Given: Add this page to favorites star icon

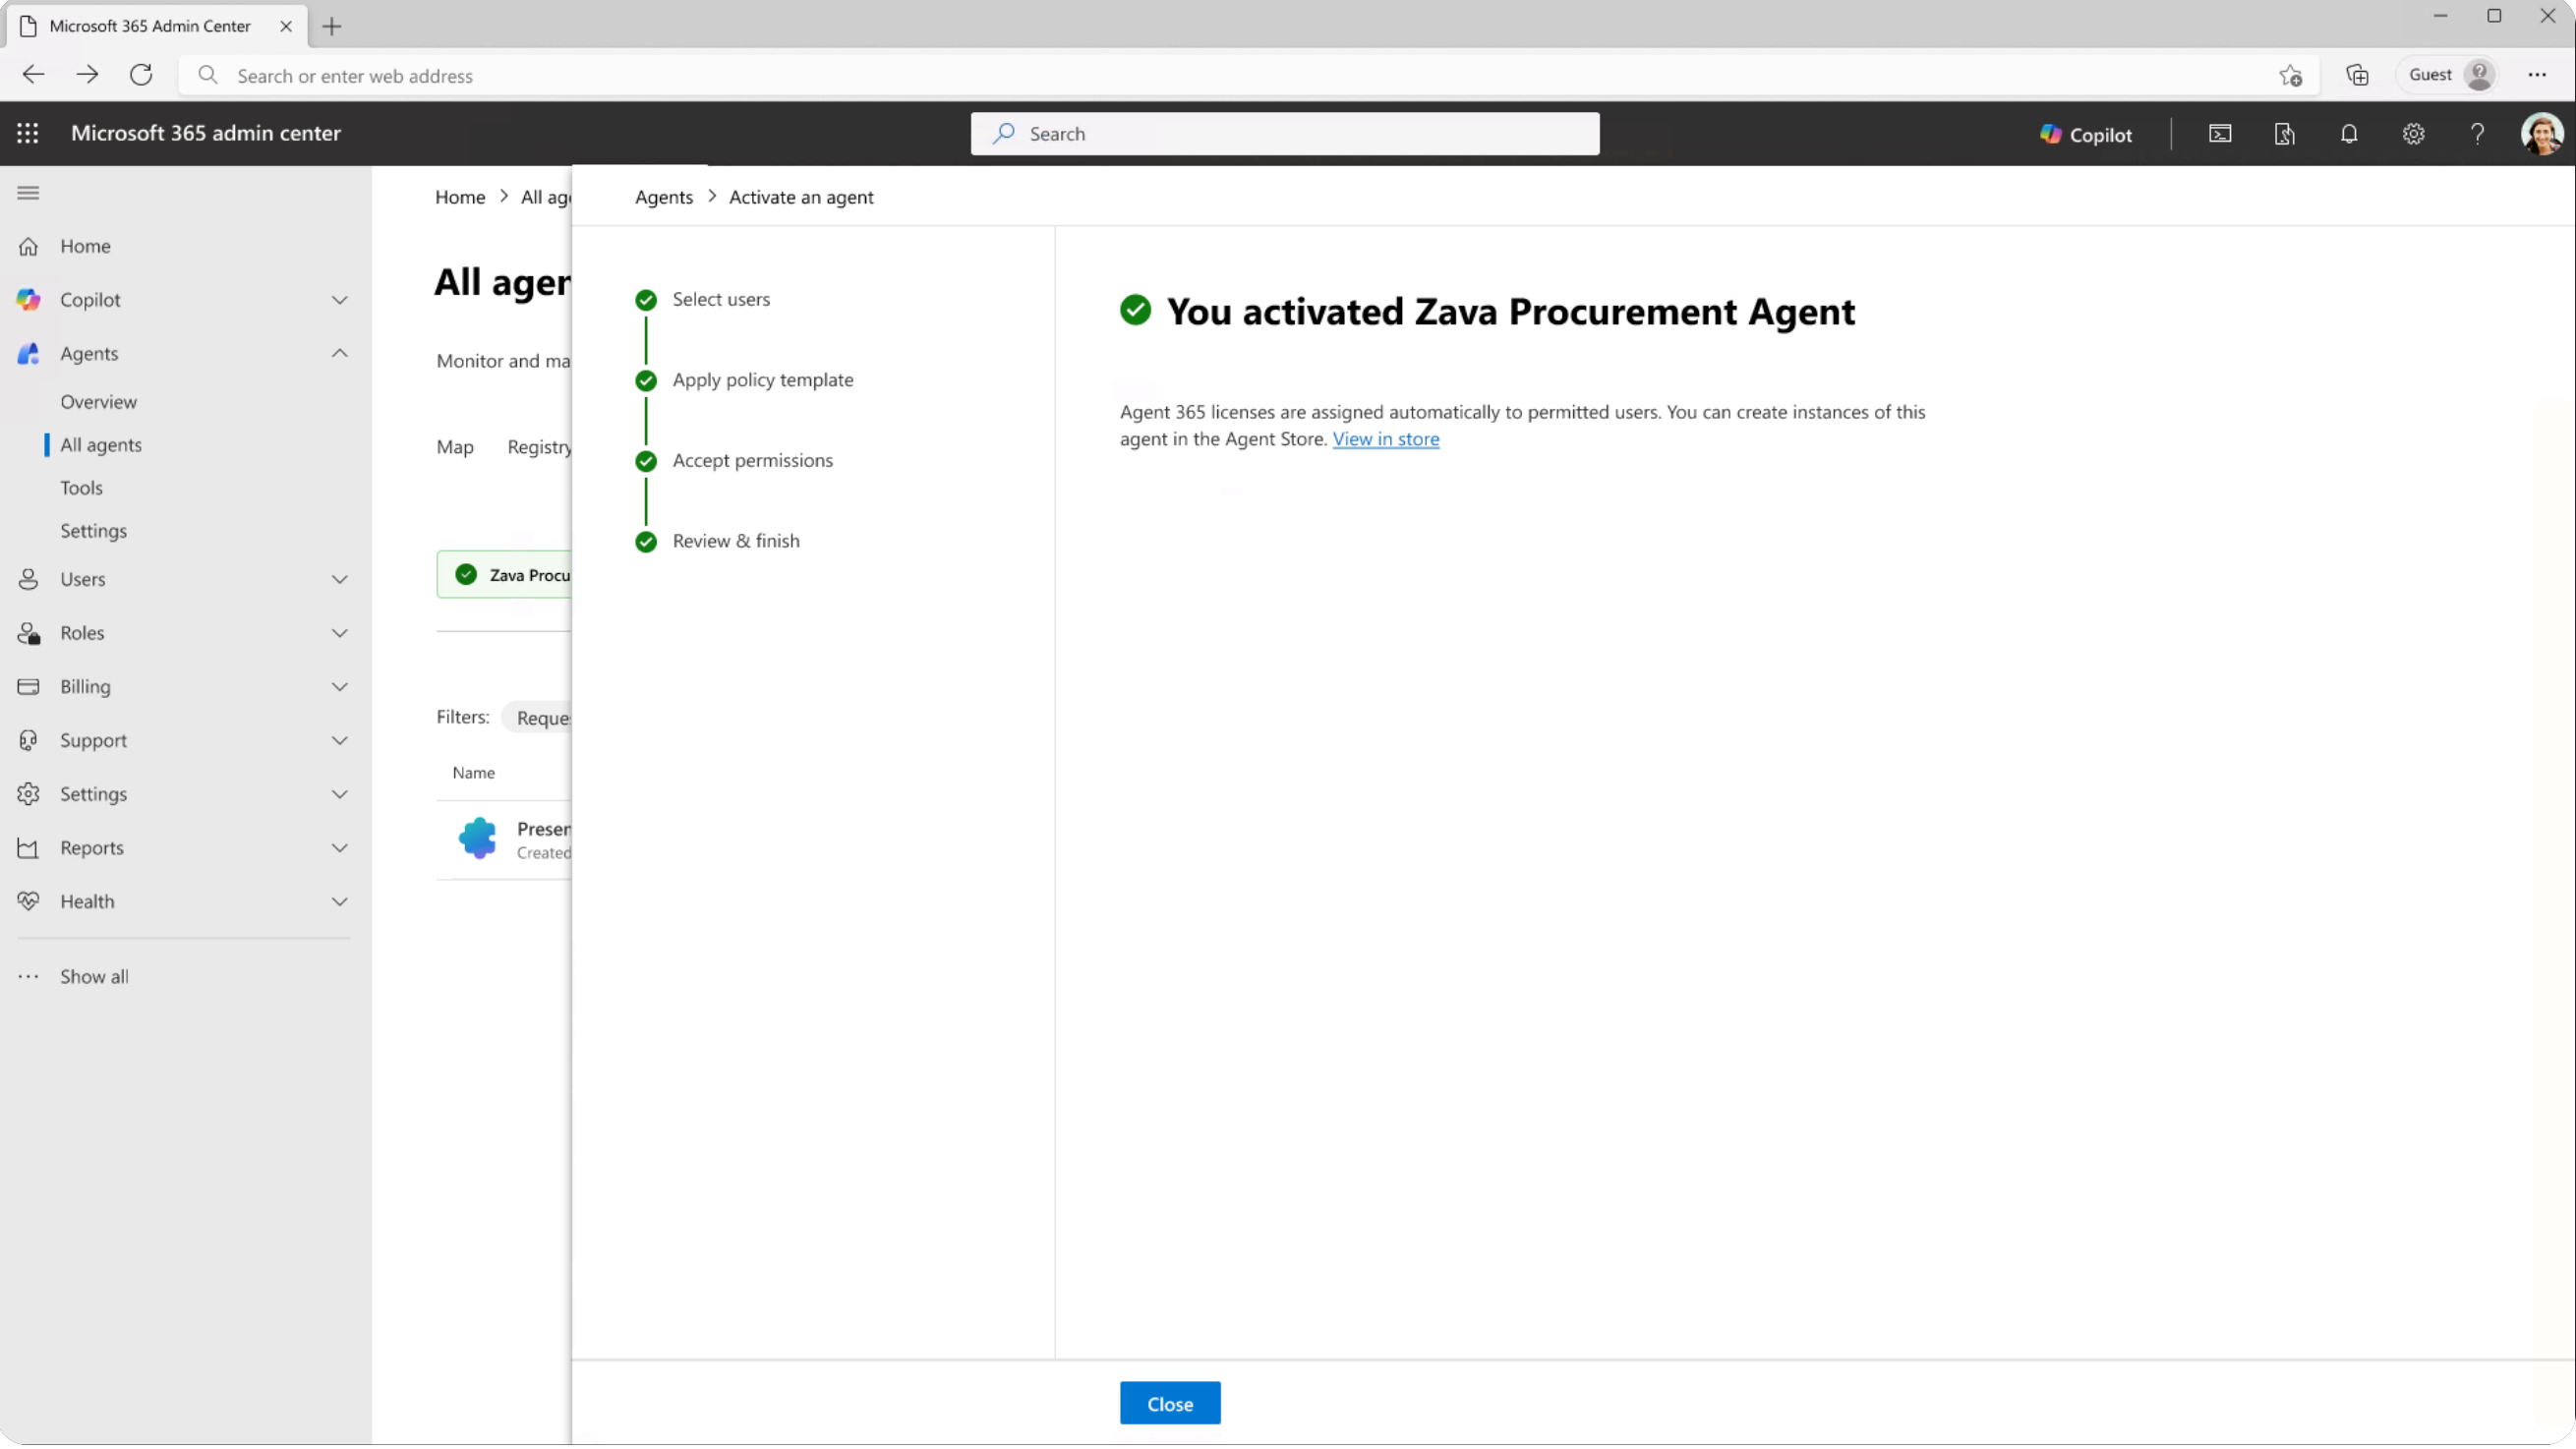Looking at the screenshot, I should pyautogui.click(x=2290, y=76).
